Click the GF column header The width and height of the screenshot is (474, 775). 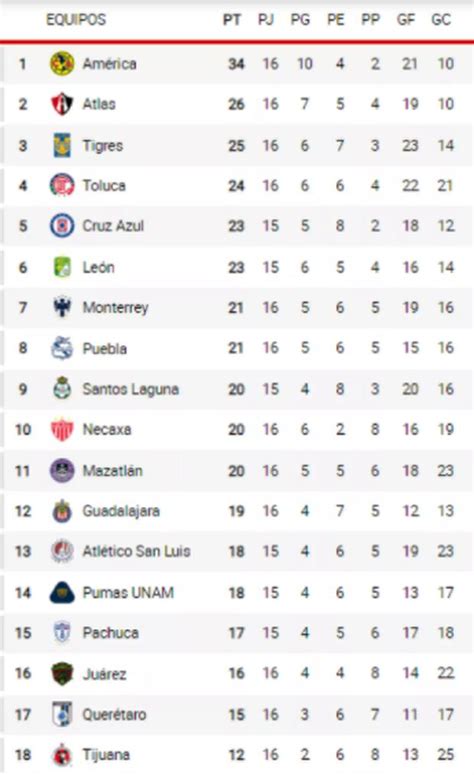(405, 20)
